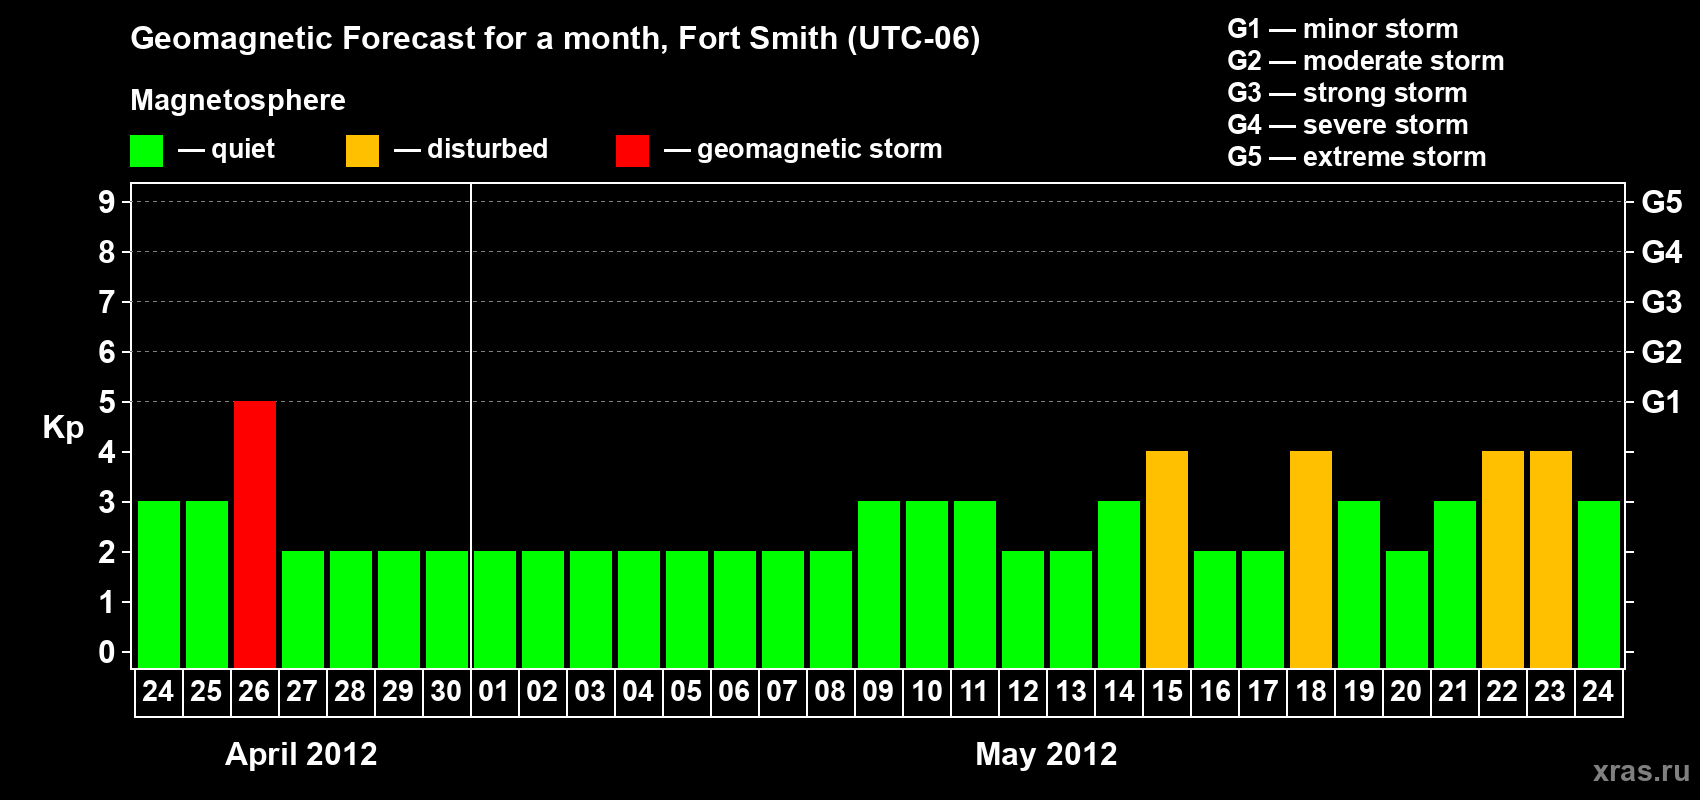Click the 'geomagnetic storm' legend label
The height and width of the screenshot is (800, 1700).
820,149
